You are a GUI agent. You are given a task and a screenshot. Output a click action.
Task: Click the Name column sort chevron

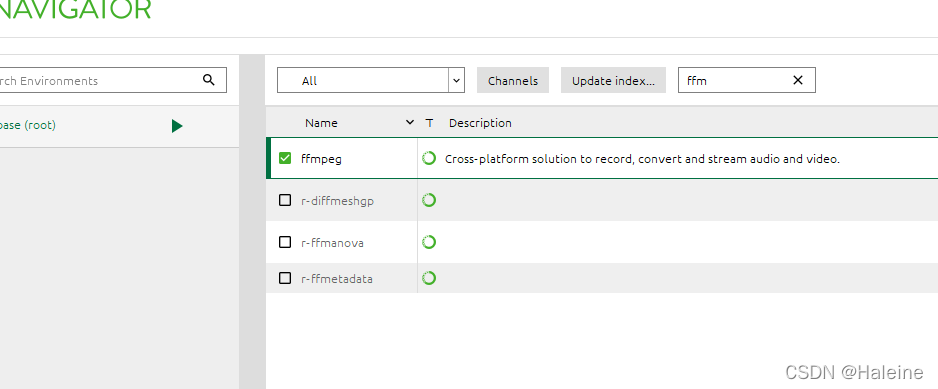click(x=410, y=122)
